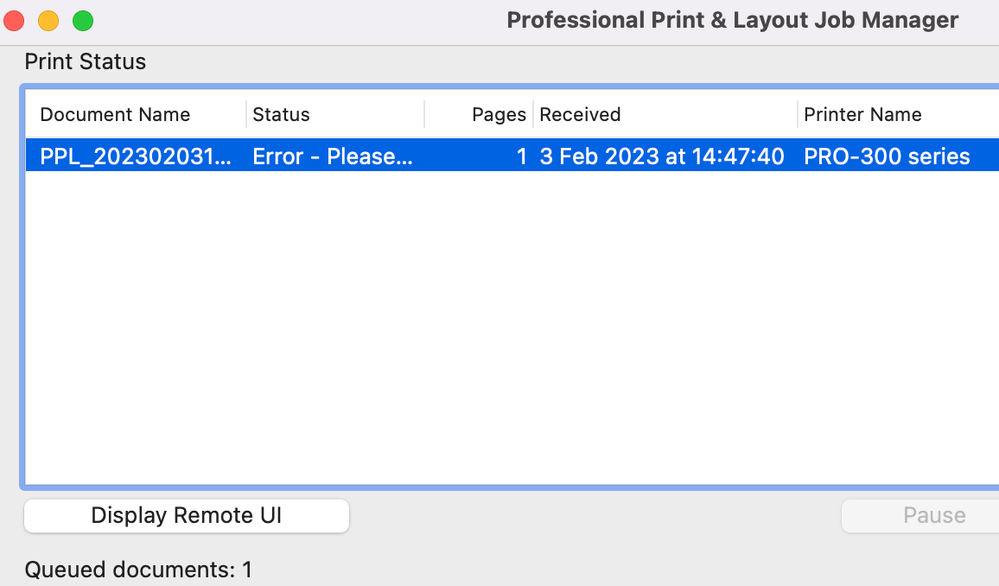
Task: Click the Print Status heading
Action: click(x=85, y=61)
